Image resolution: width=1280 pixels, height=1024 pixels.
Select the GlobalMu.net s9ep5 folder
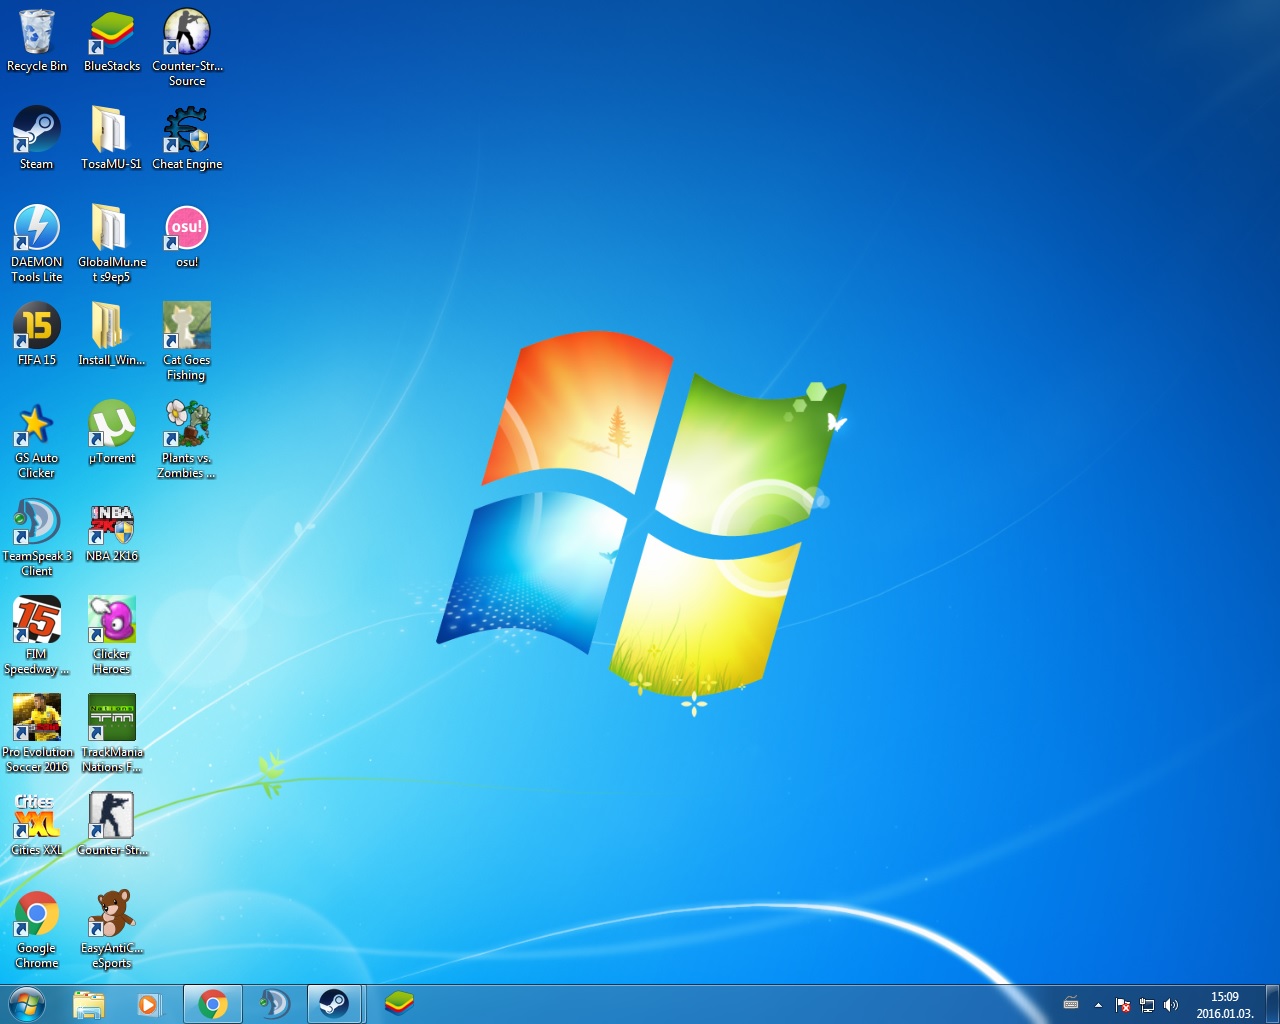point(112,245)
